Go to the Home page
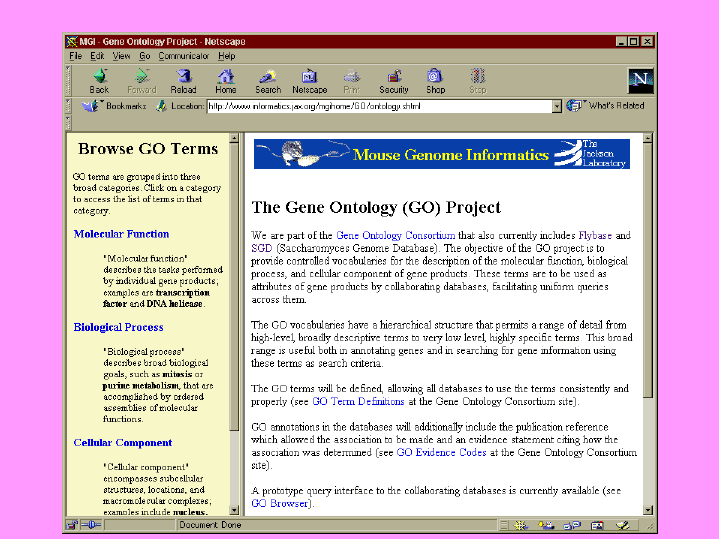Image resolution: width=719 pixels, height=539 pixels. click(x=226, y=81)
